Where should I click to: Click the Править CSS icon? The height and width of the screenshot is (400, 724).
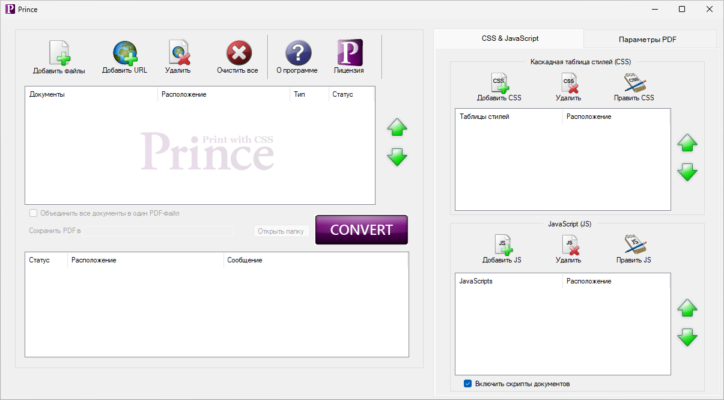pyautogui.click(x=634, y=83)
